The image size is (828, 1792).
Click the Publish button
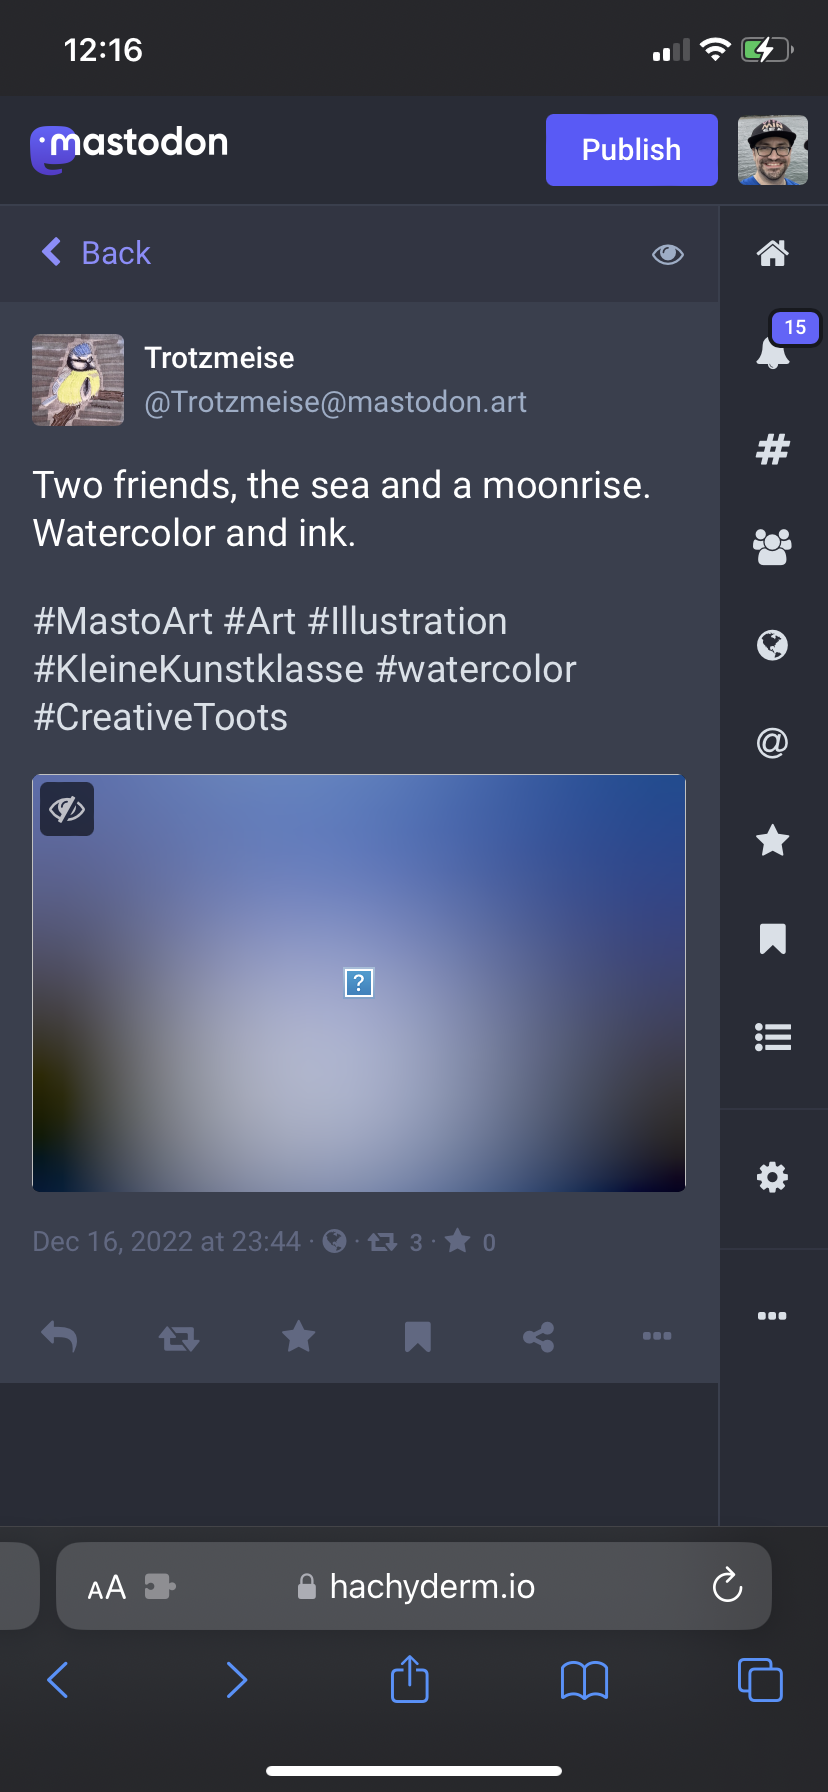pos(631,149)
